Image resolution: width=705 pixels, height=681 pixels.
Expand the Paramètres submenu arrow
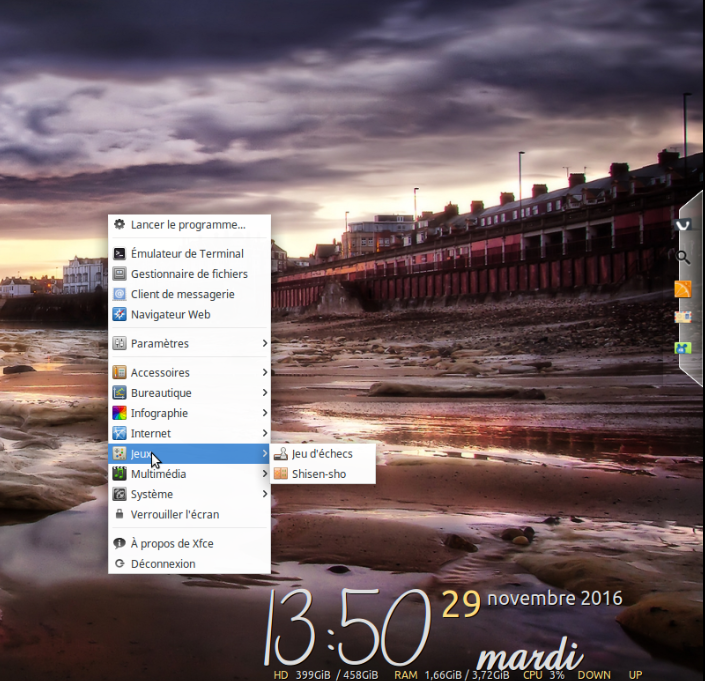[x=264, y=343]
